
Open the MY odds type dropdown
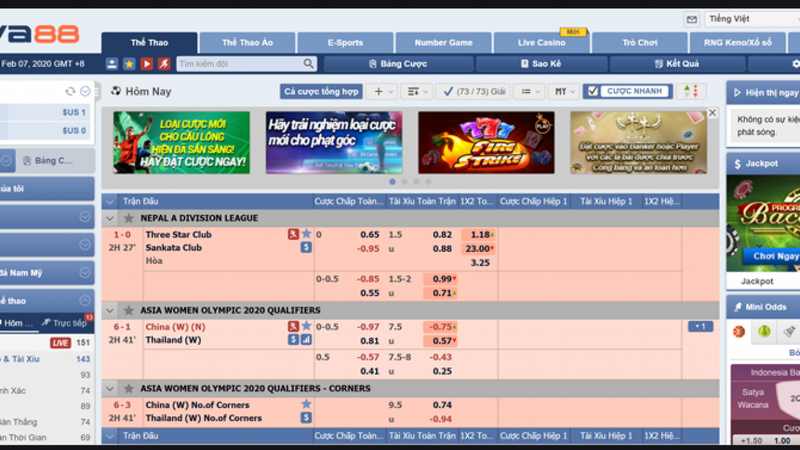tap(565, 91)
